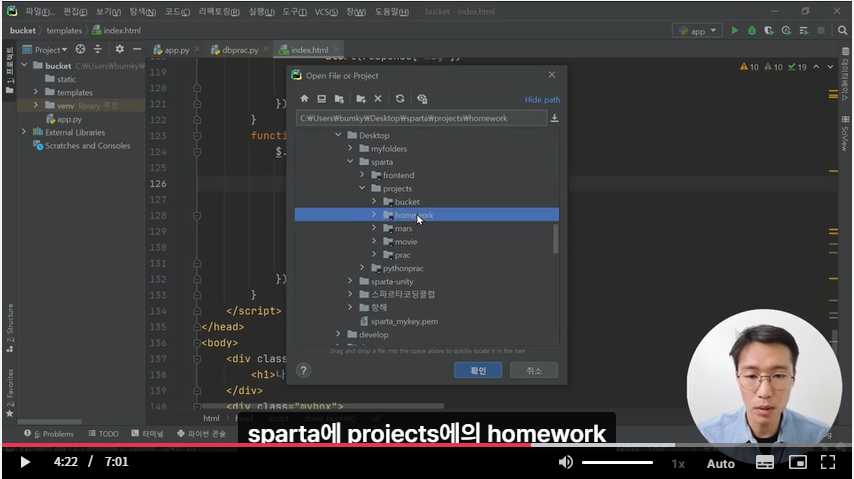Image resolution: width=854 pixels, height=479 pixels.
Task: Open Project panel gear settings
Action: coord(119,50)
